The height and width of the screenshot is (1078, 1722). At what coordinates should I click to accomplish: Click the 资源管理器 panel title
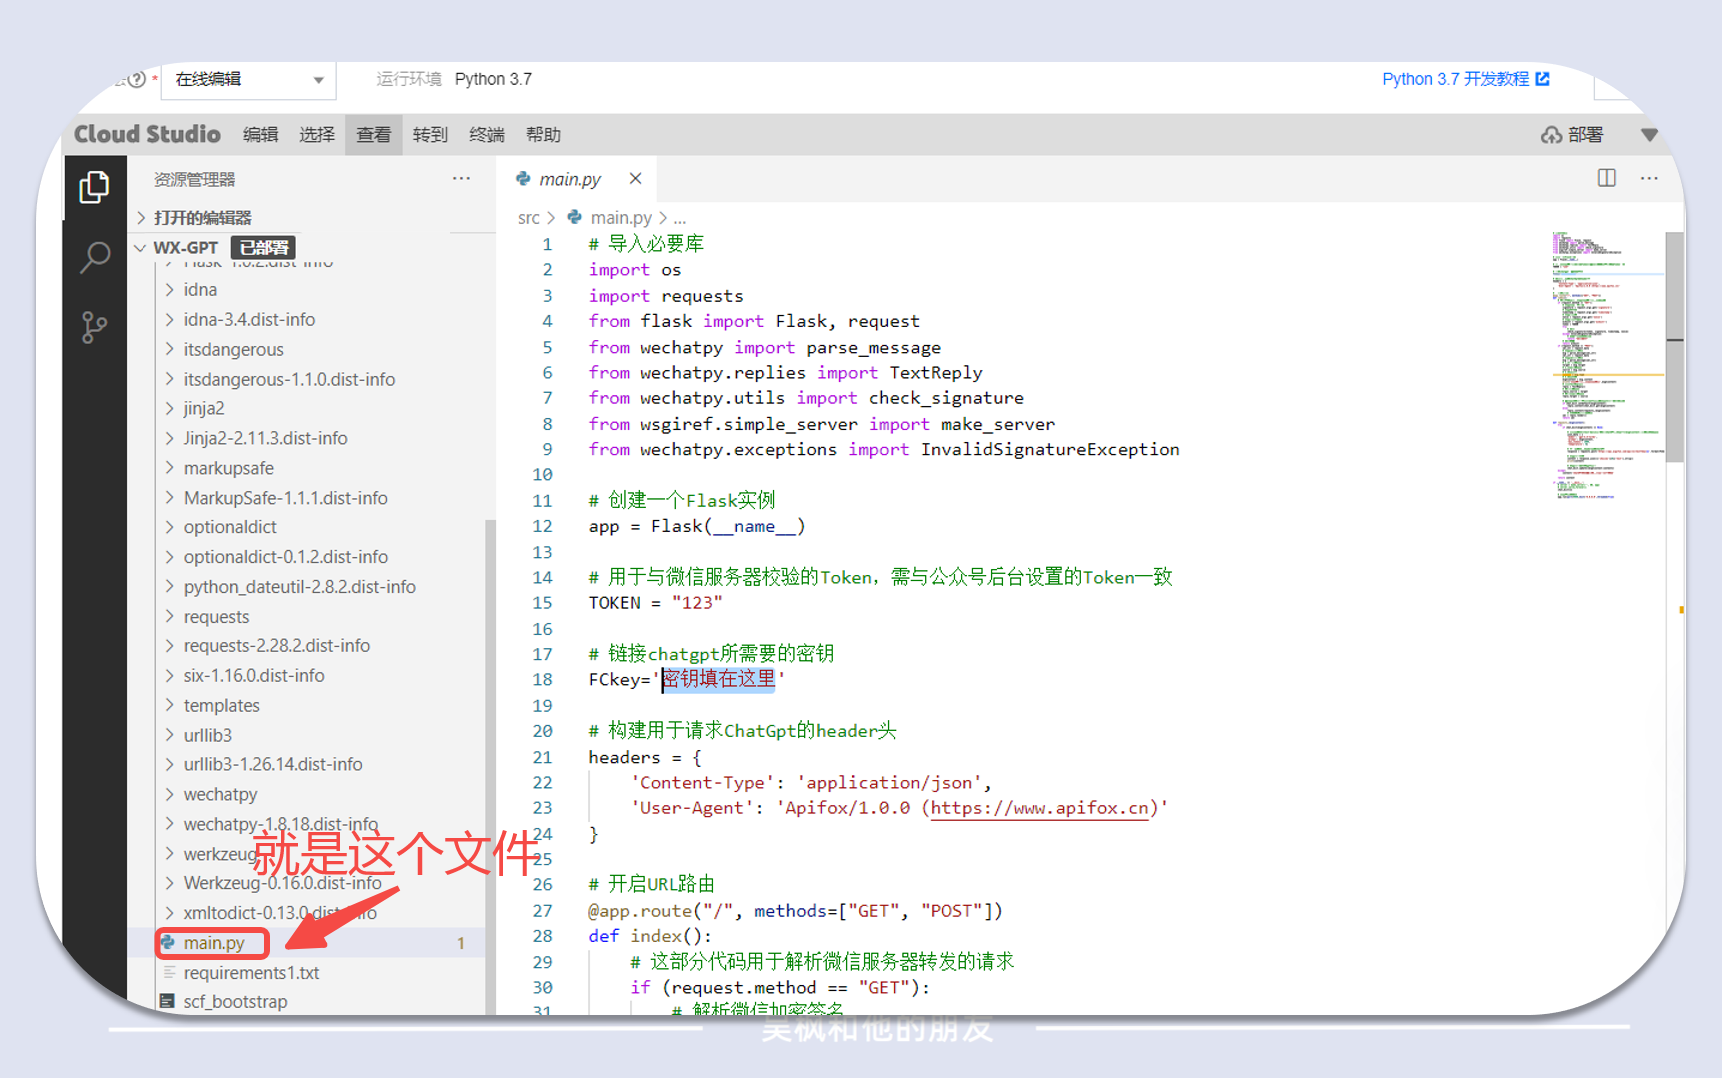coord(195,180)
